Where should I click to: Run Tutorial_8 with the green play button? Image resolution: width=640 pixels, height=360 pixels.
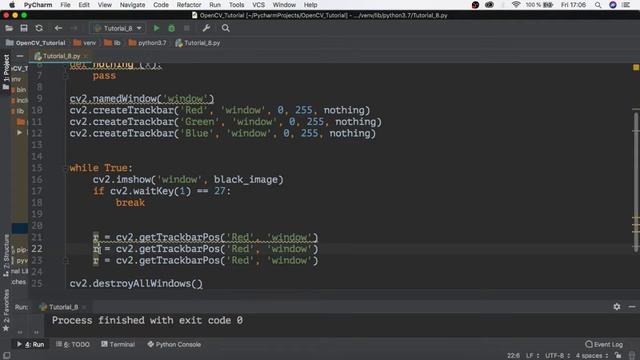click(156, 28)
